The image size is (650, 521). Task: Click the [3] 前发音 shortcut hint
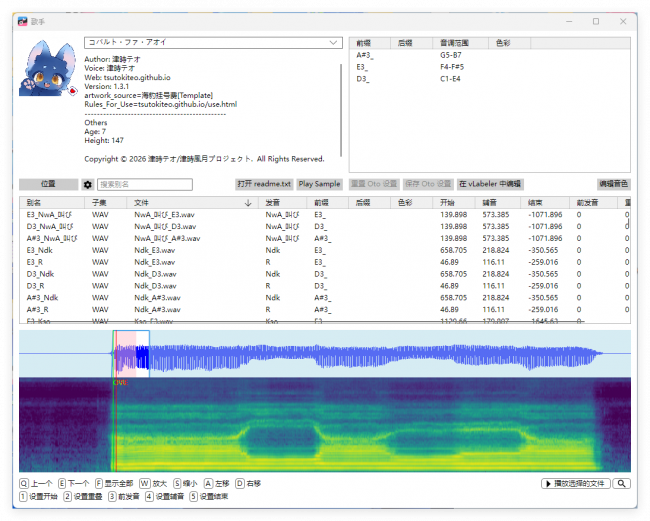(124, 497)
